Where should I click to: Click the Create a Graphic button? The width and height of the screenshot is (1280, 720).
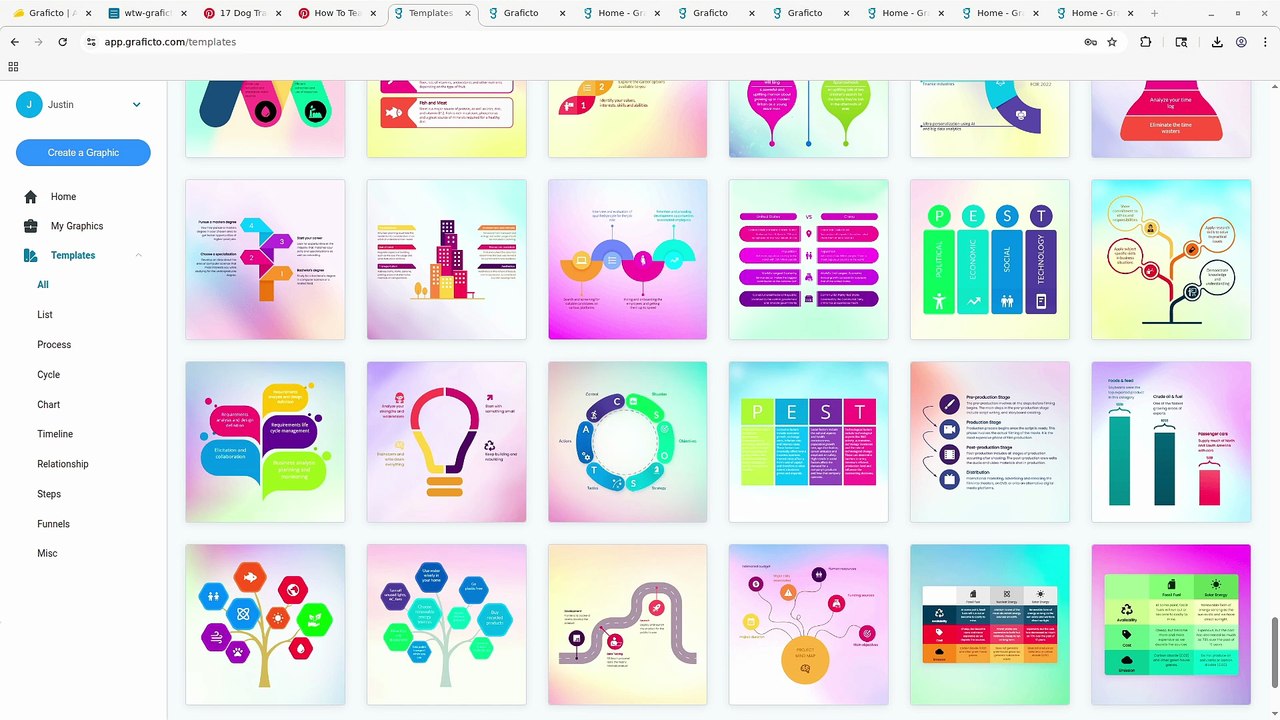83,152
